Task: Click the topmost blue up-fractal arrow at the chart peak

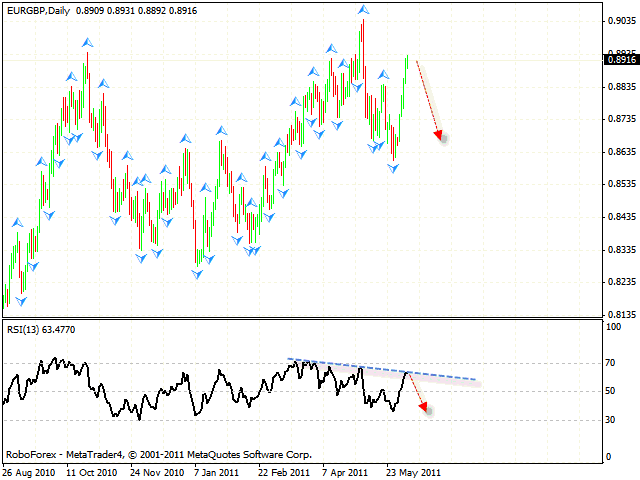Action: (x=362, y=10)
